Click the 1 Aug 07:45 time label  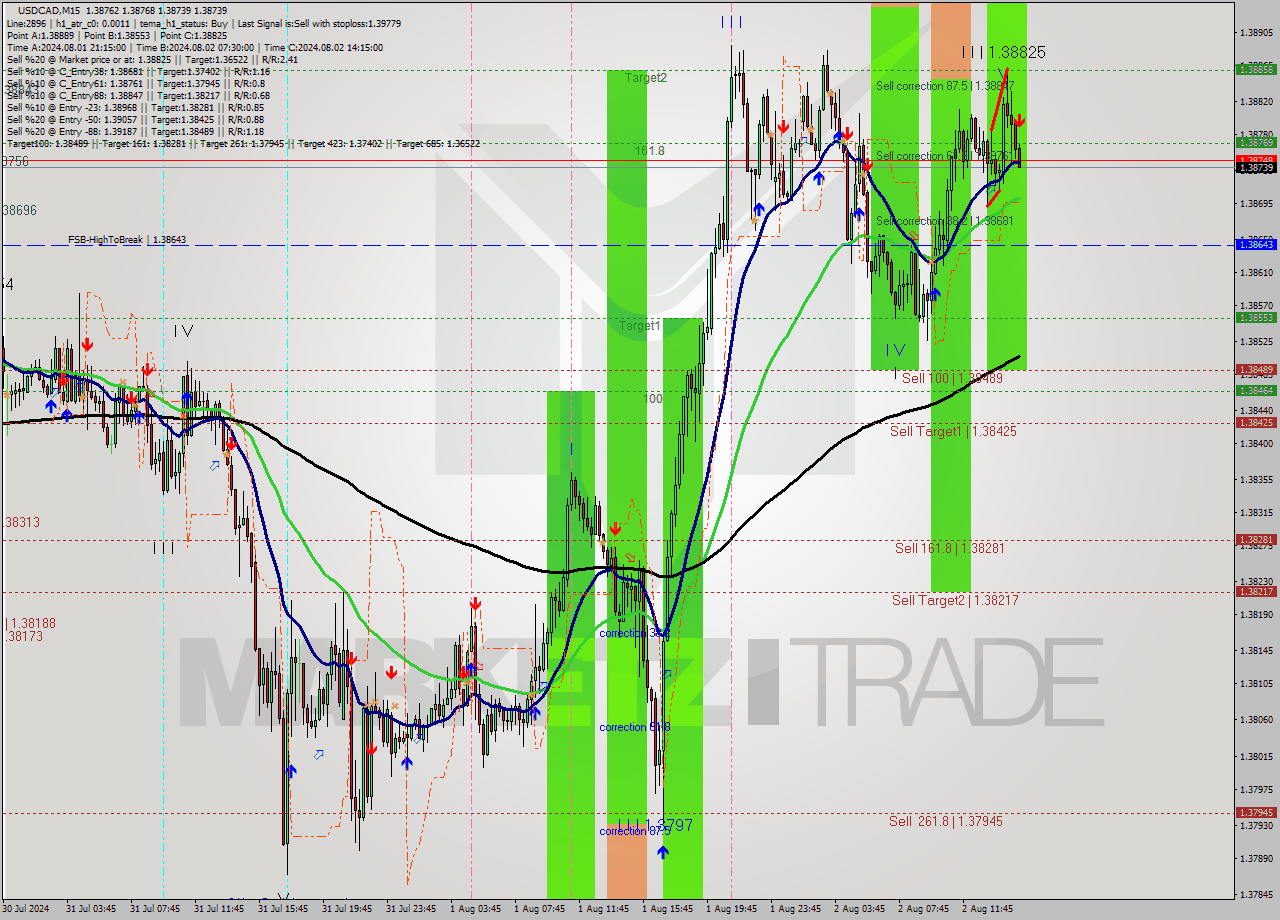(x=539, y=909)
